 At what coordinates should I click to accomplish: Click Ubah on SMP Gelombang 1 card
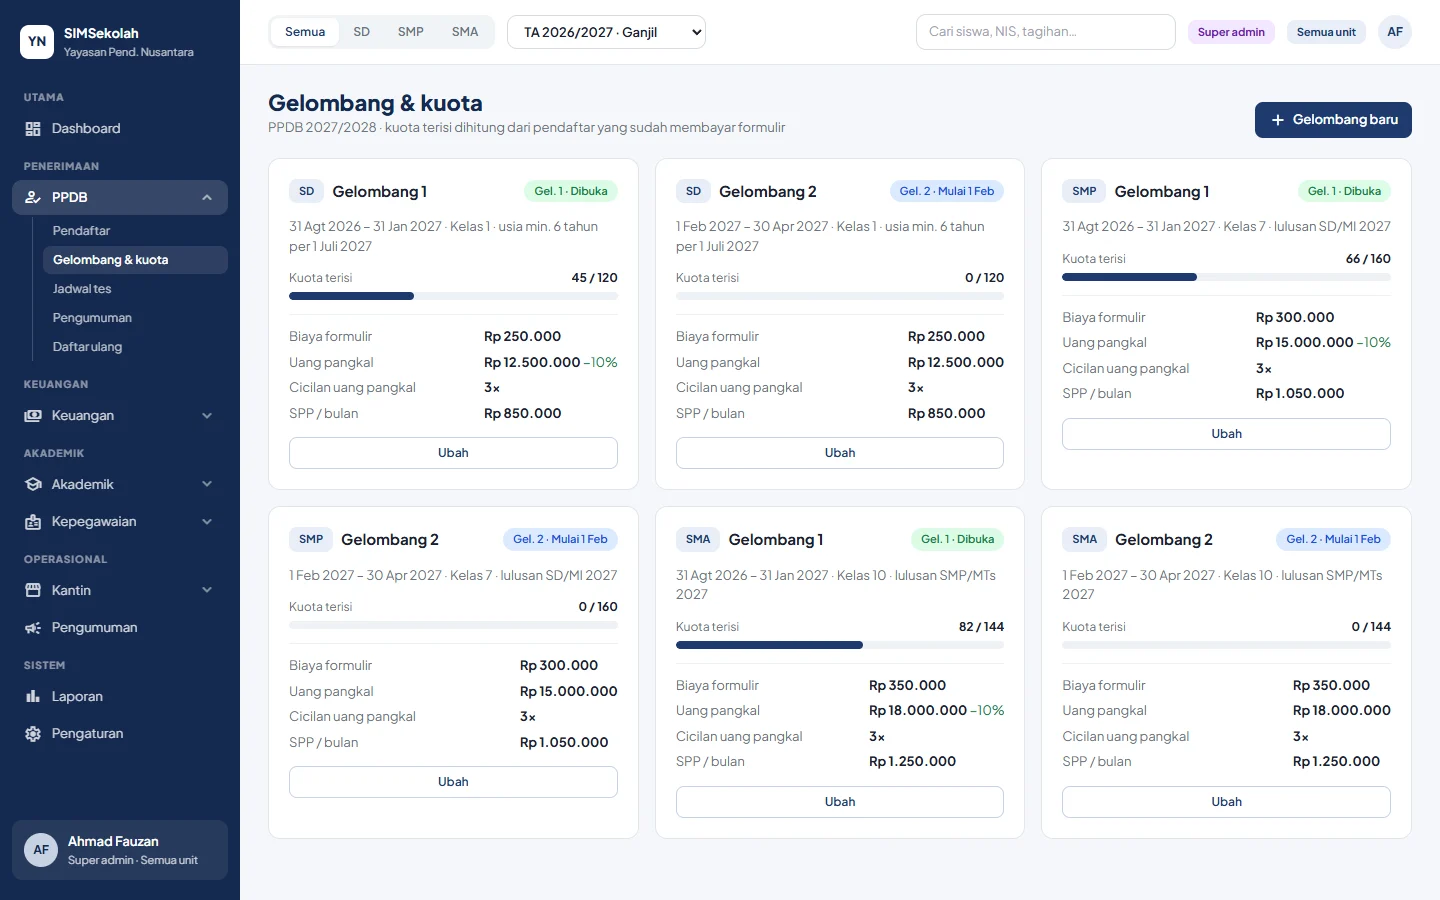click(x=1226, y=434)
